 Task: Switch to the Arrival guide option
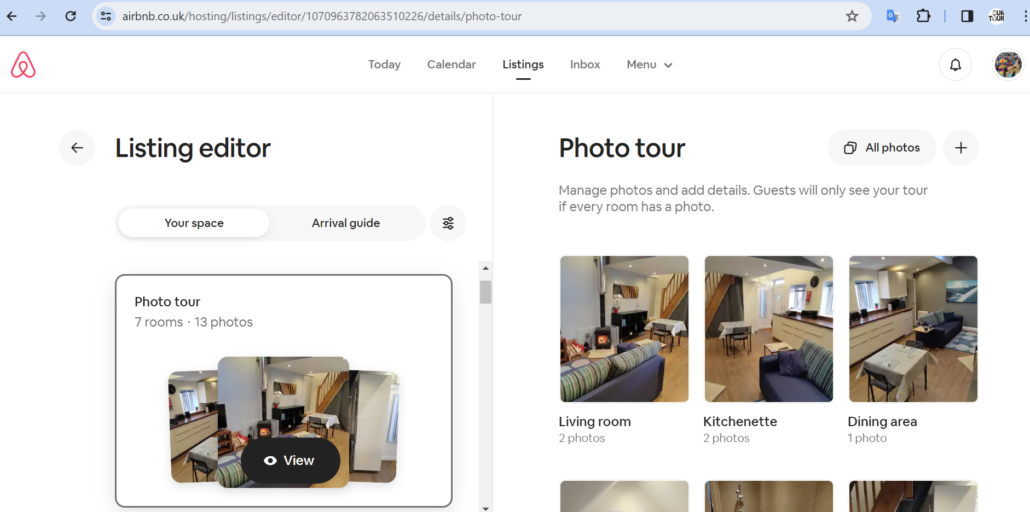[x=345, y=223]
